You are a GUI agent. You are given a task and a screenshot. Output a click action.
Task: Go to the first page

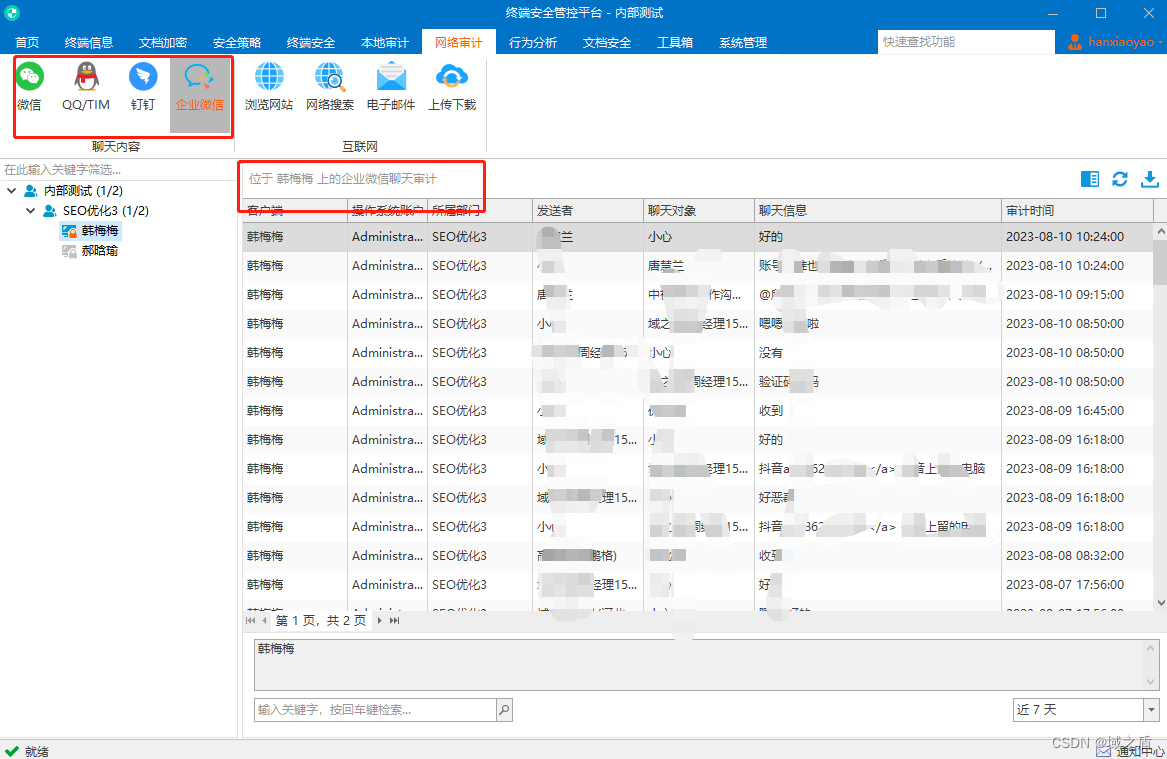250,621
